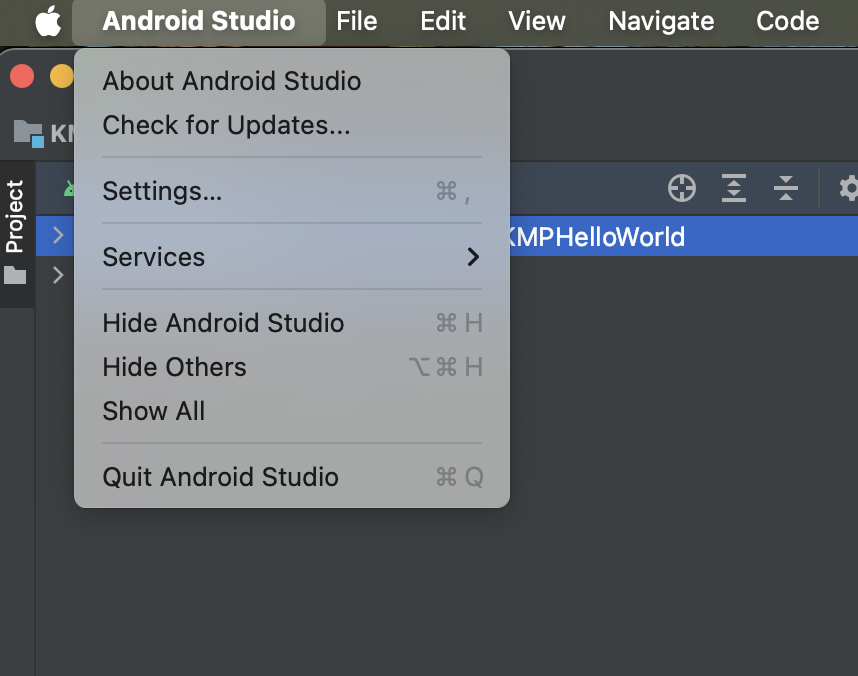Click the folder tool window icon below Project
The height and width of the screenshot is (676, 858).
[14, 275]
